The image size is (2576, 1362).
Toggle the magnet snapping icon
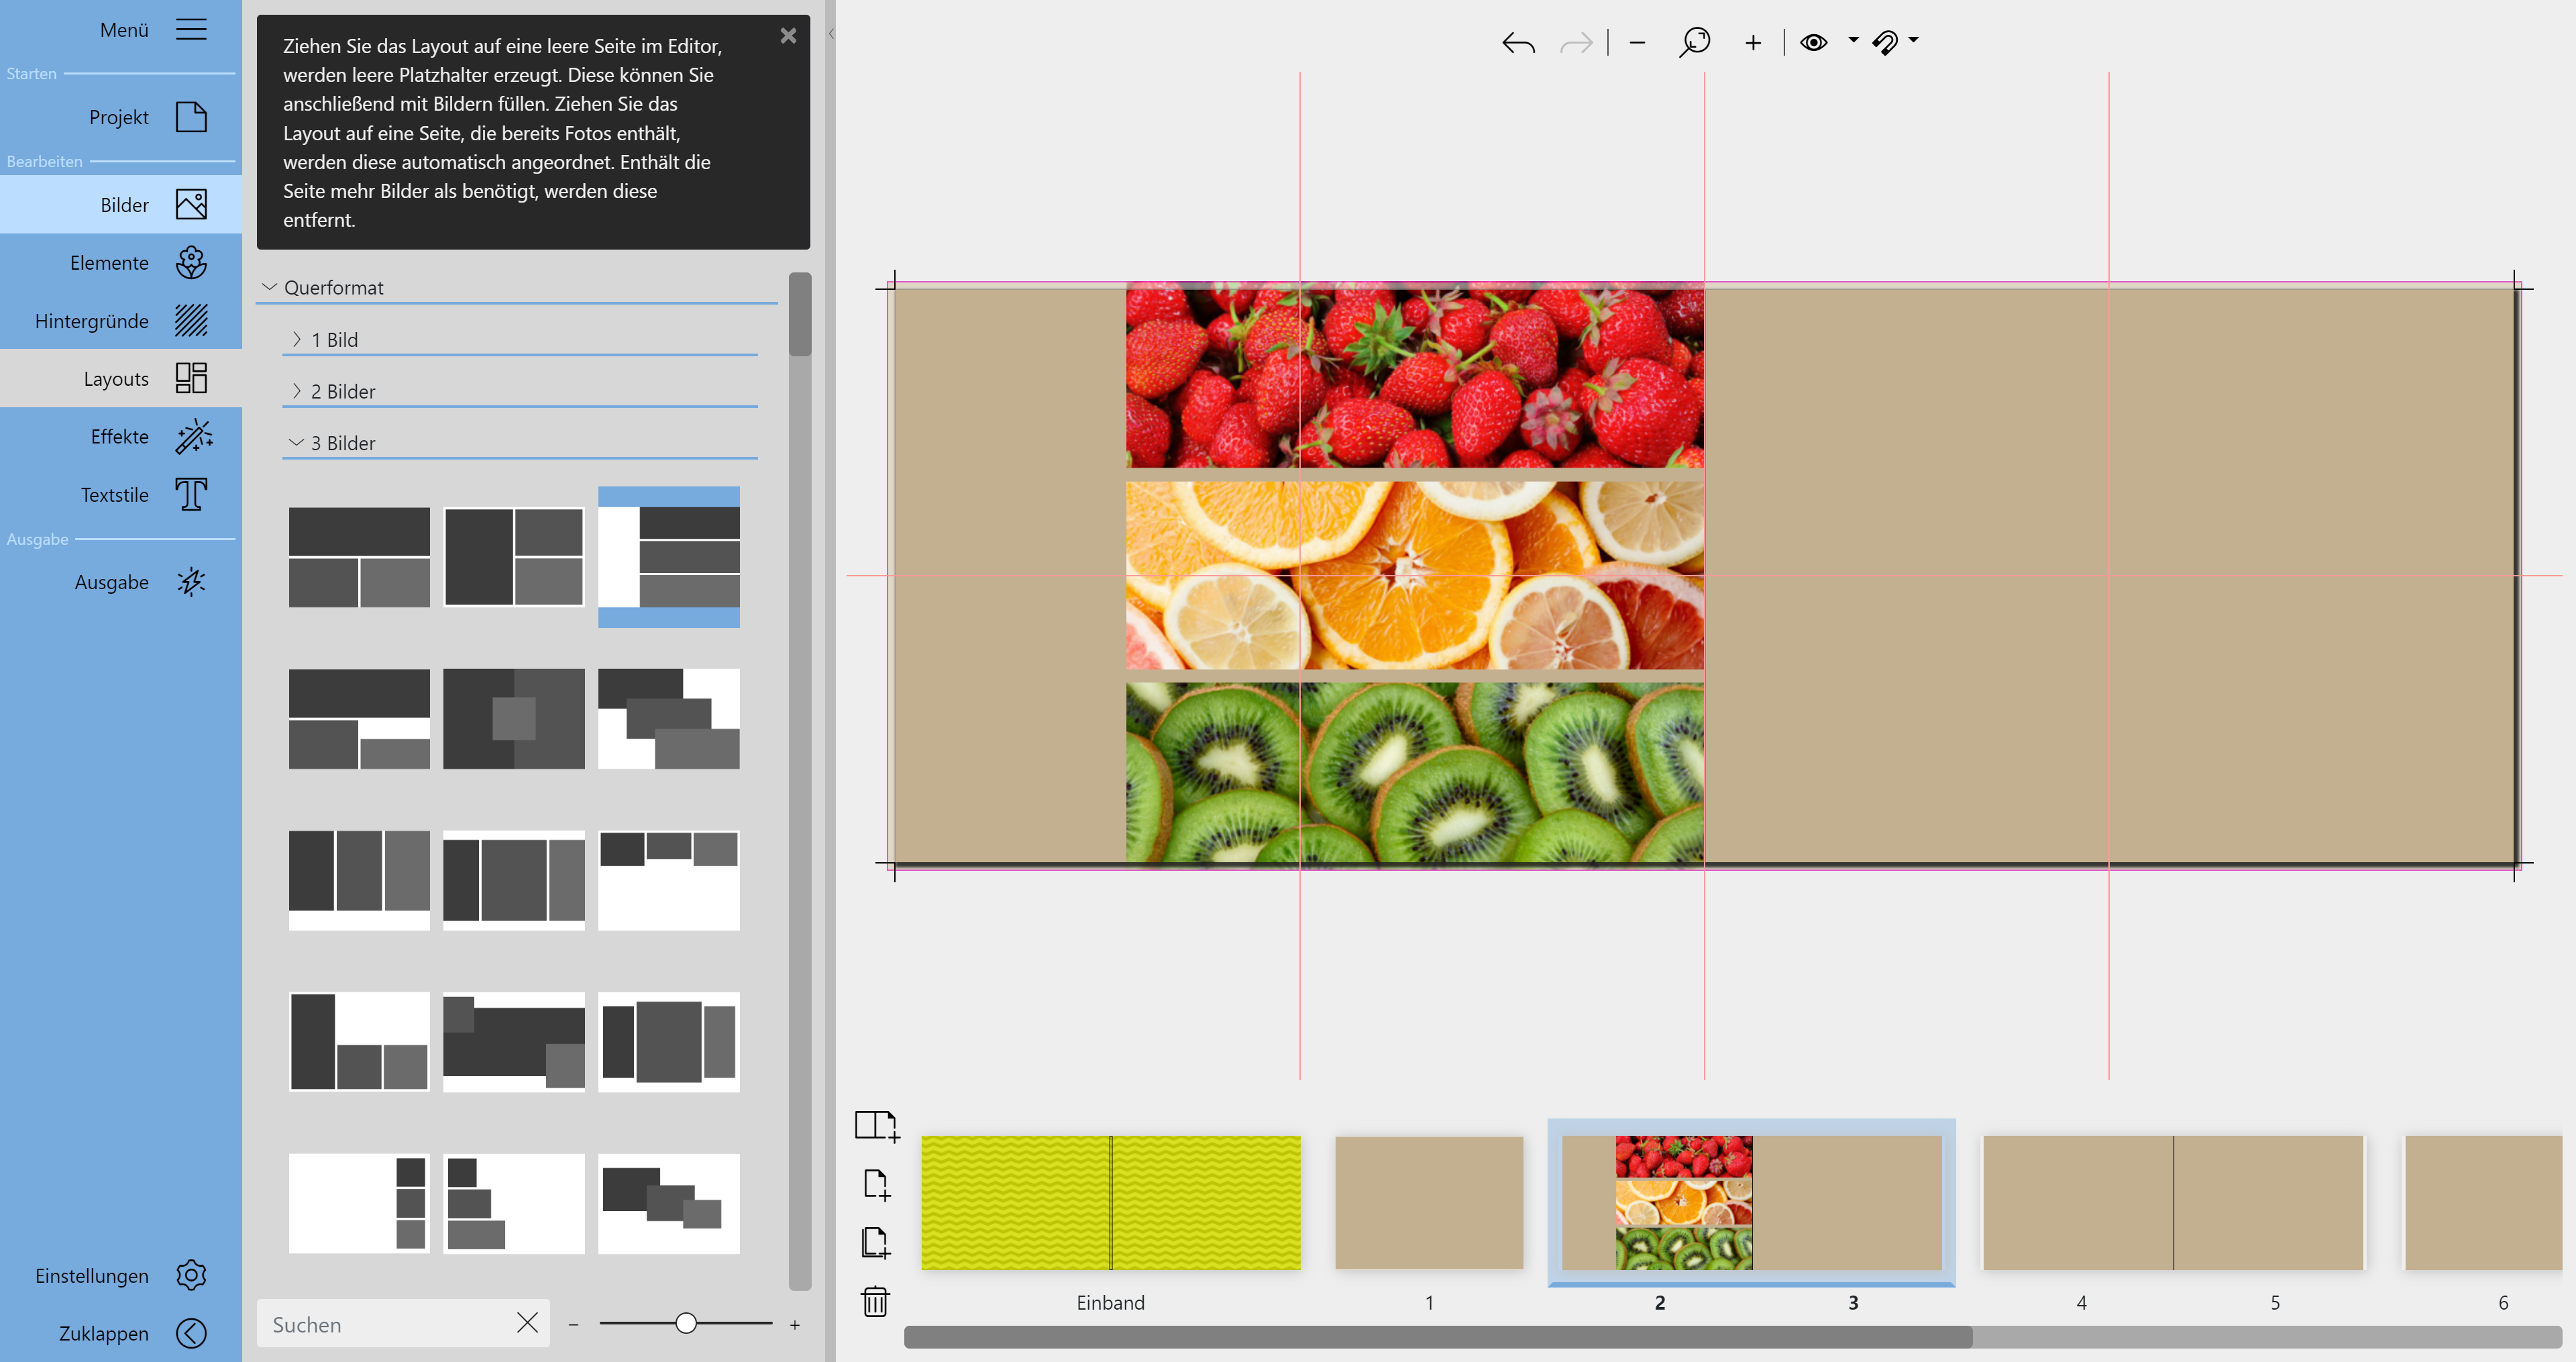coord(1885,43)
